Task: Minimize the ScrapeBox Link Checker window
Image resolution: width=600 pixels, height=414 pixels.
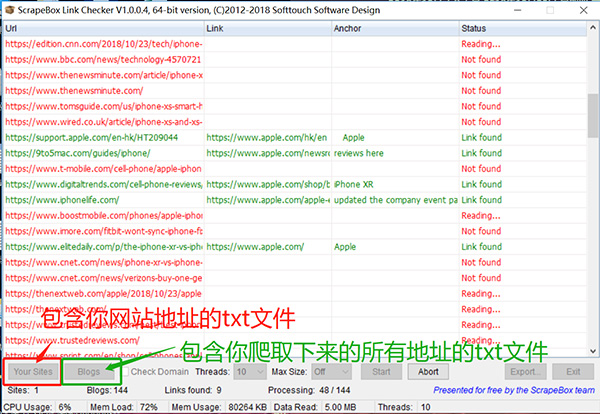Action: 518,10
